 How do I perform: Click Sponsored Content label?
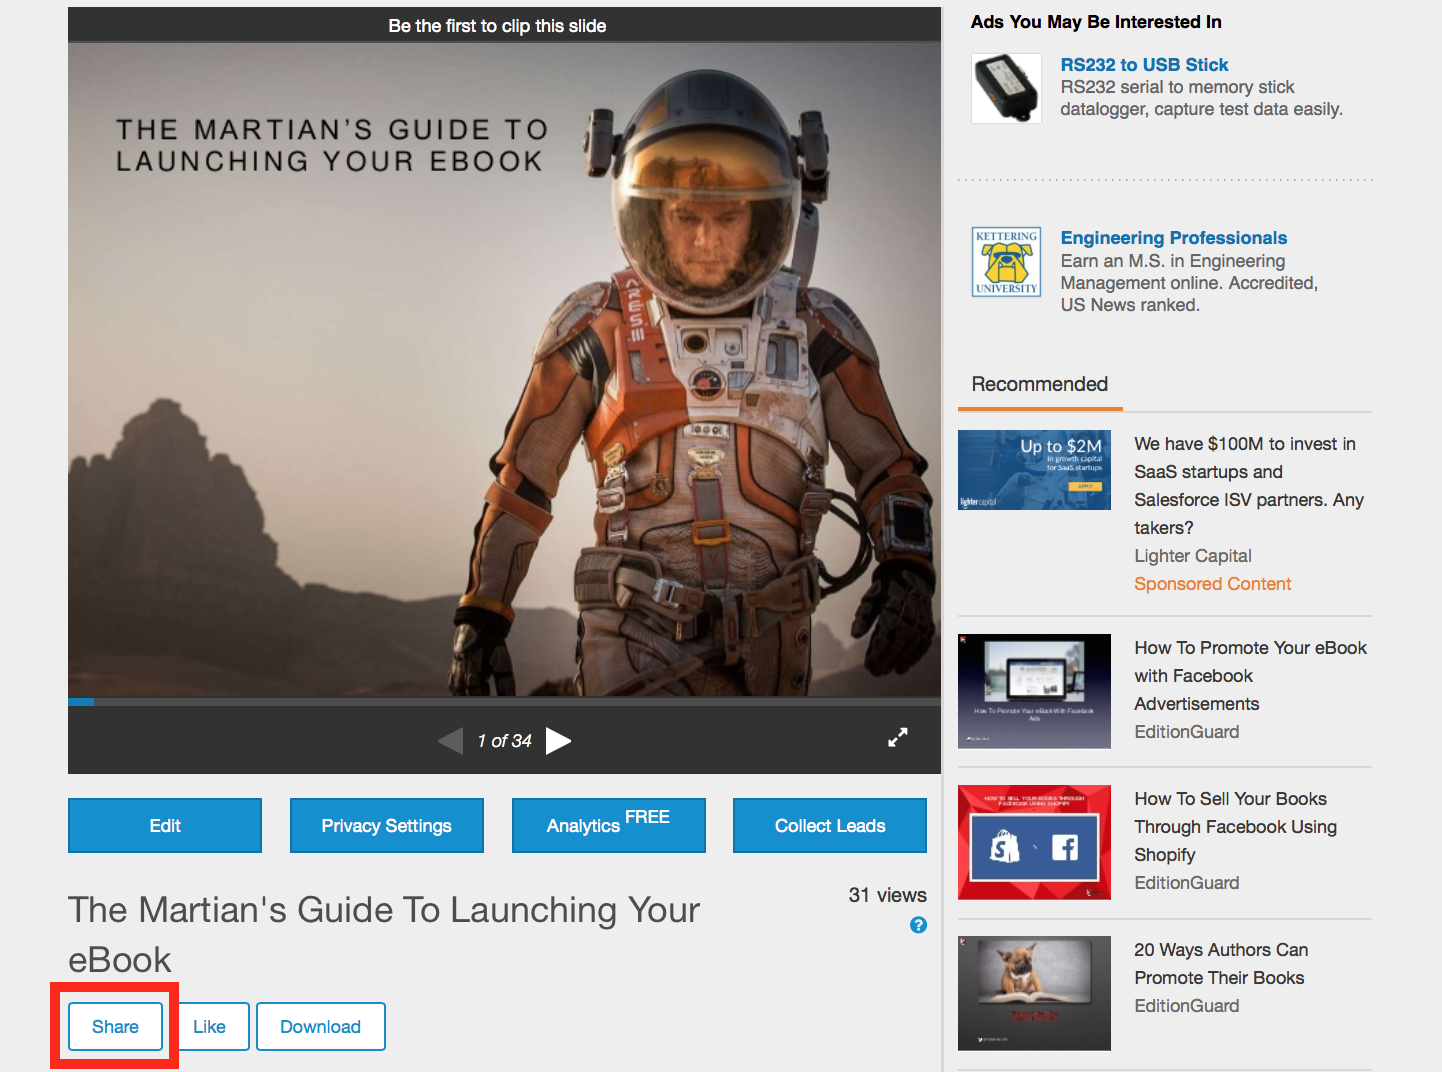tap(1213, 584)
